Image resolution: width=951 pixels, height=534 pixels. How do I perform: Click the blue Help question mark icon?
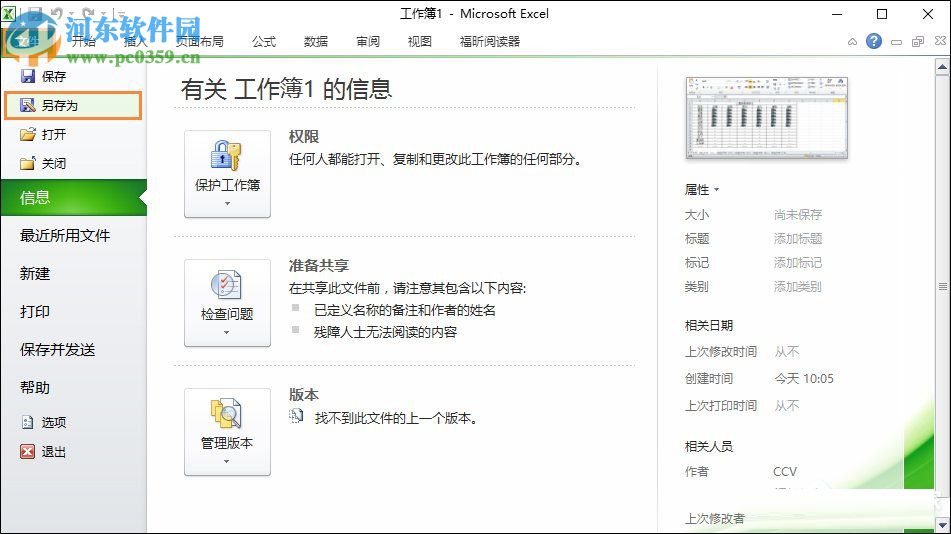coord(874,41)
